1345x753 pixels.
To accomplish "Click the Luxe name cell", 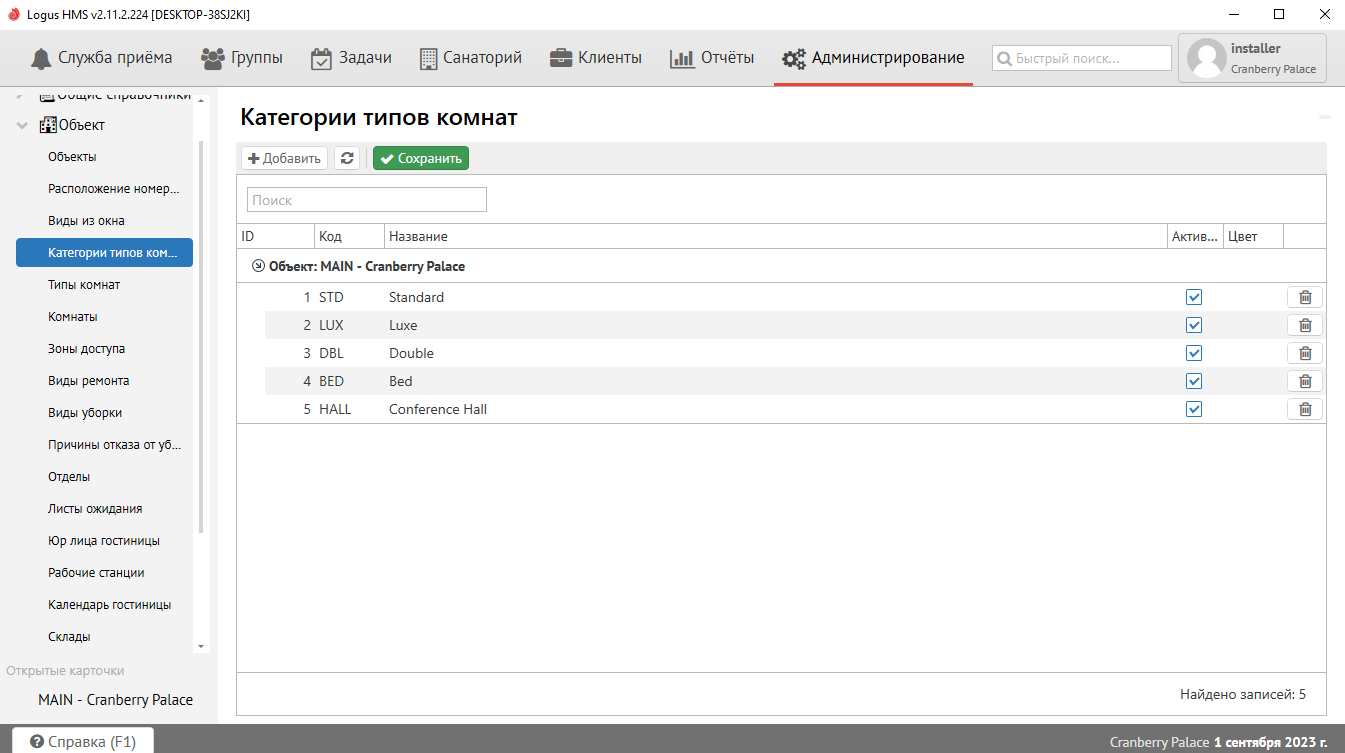I will point(776,325).
